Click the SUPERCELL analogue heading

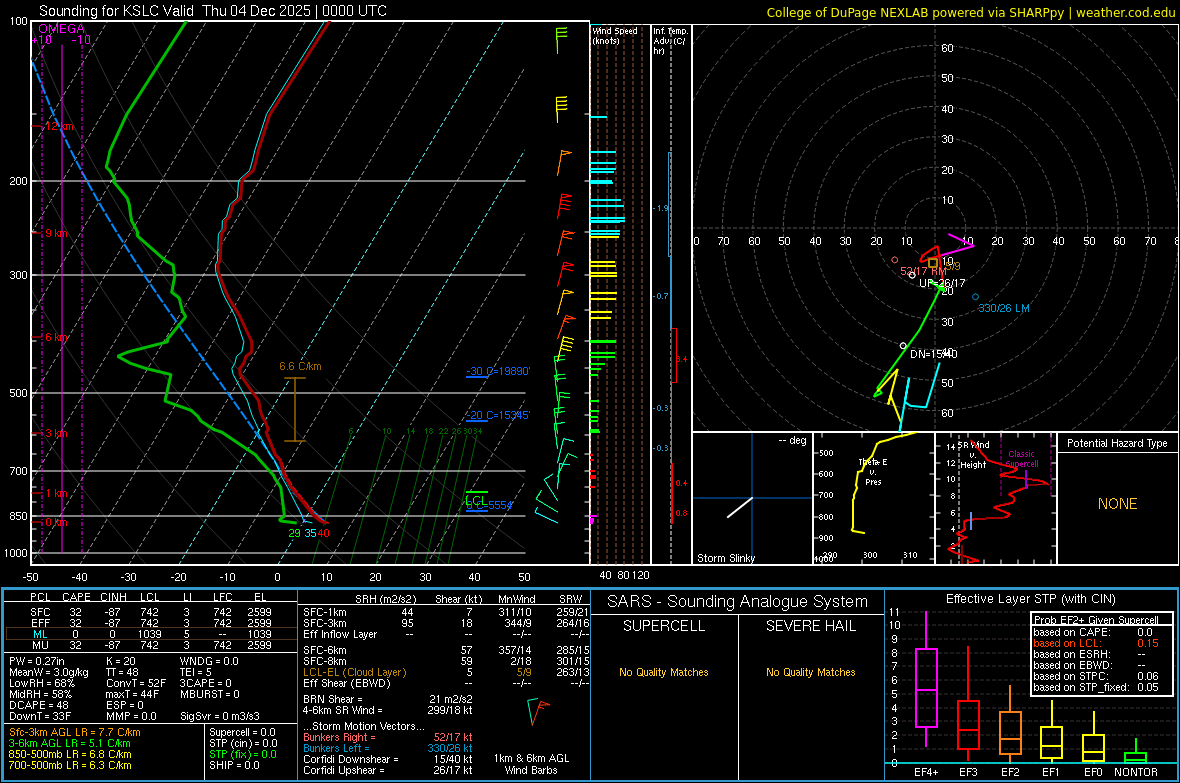664,626
